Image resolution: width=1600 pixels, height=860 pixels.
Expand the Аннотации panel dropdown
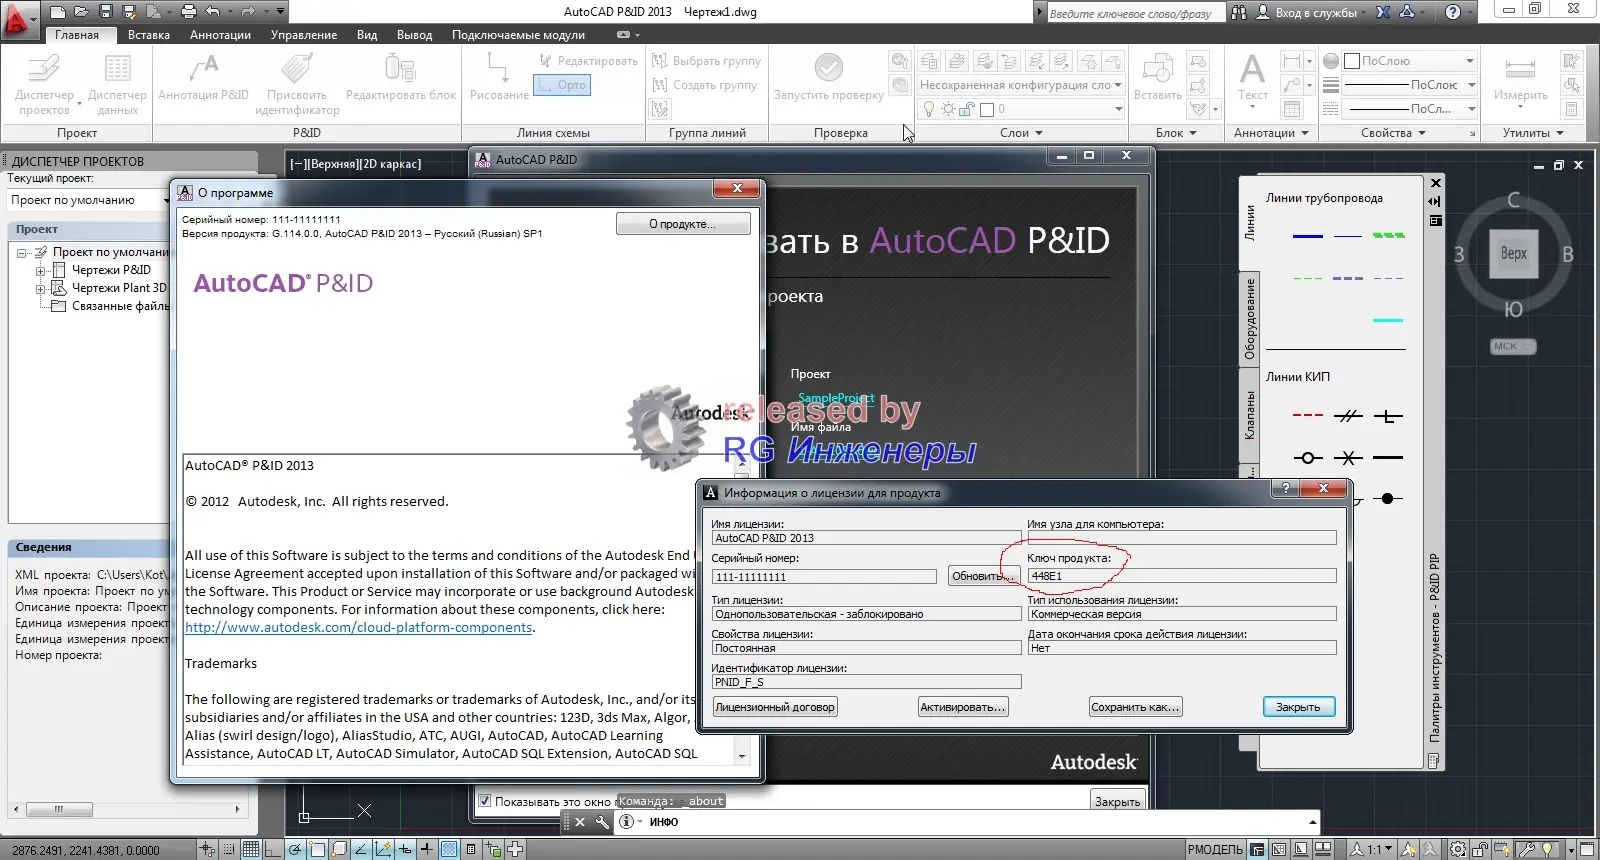tap(1271, 133)
